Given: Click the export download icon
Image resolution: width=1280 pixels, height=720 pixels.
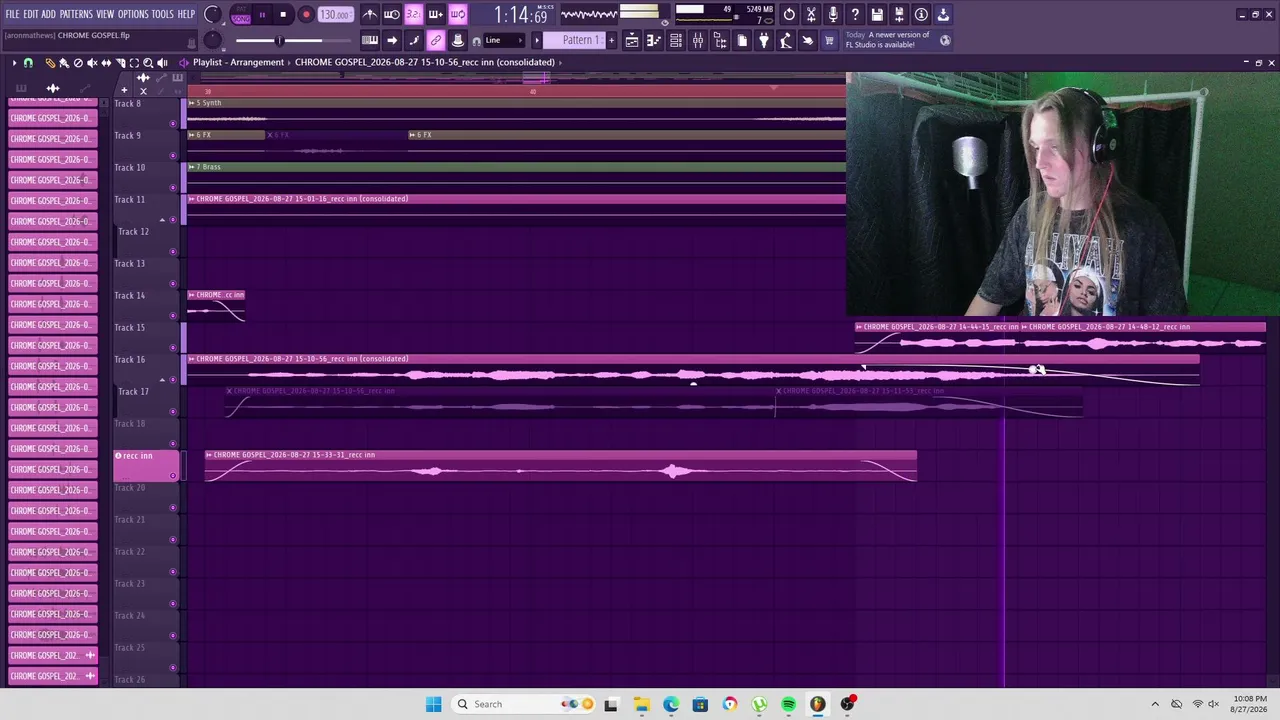Looking at the screenshot, I should [943, 14].
